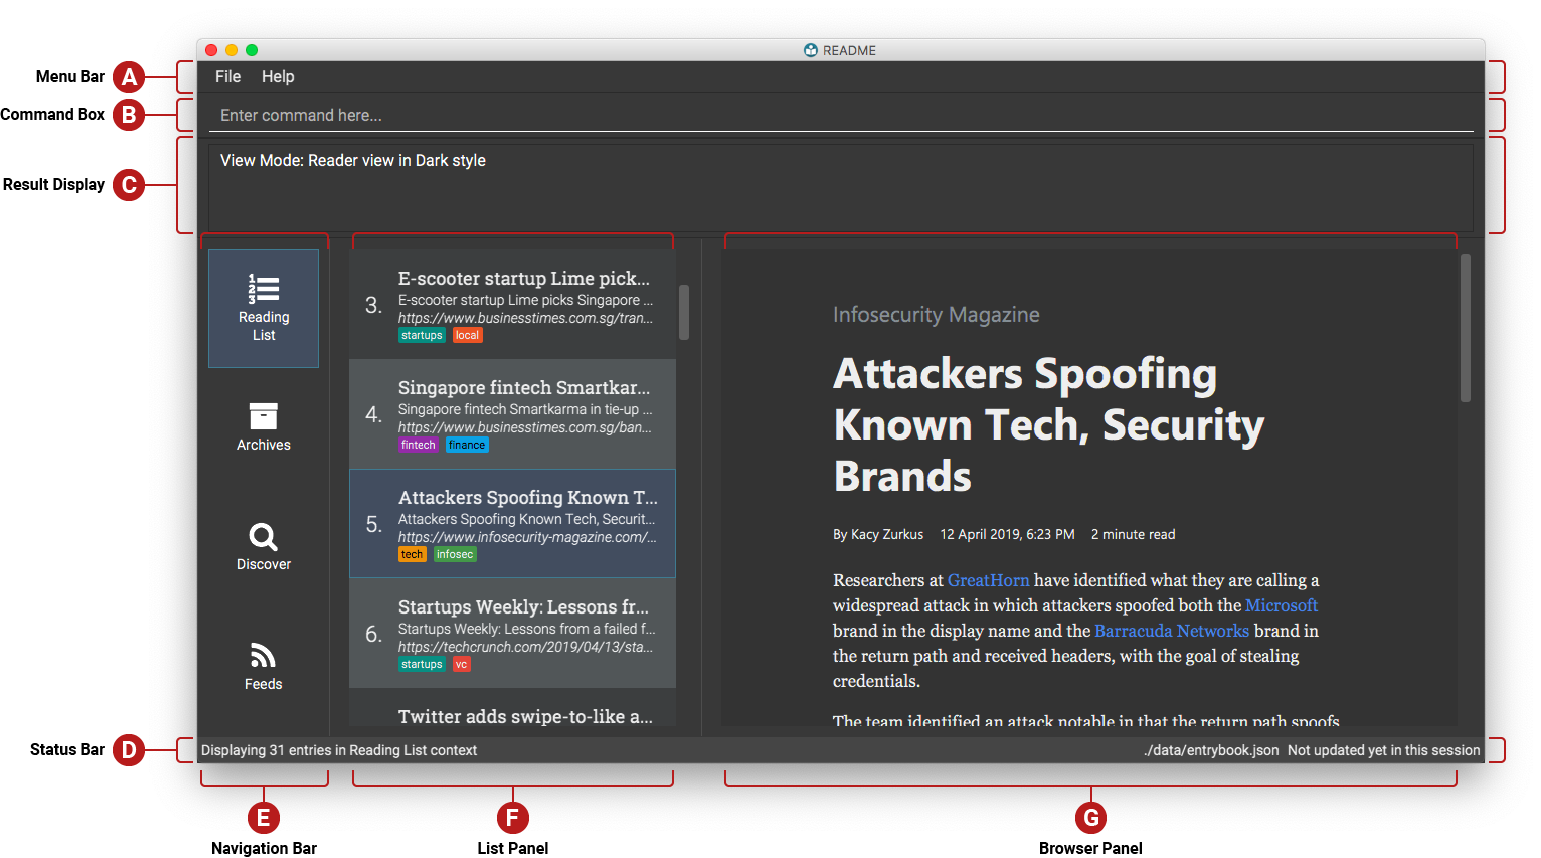This screenshot has height=858, width=1541.
Task: Click the 'startups' tag on entry 3
Action: 422,335
